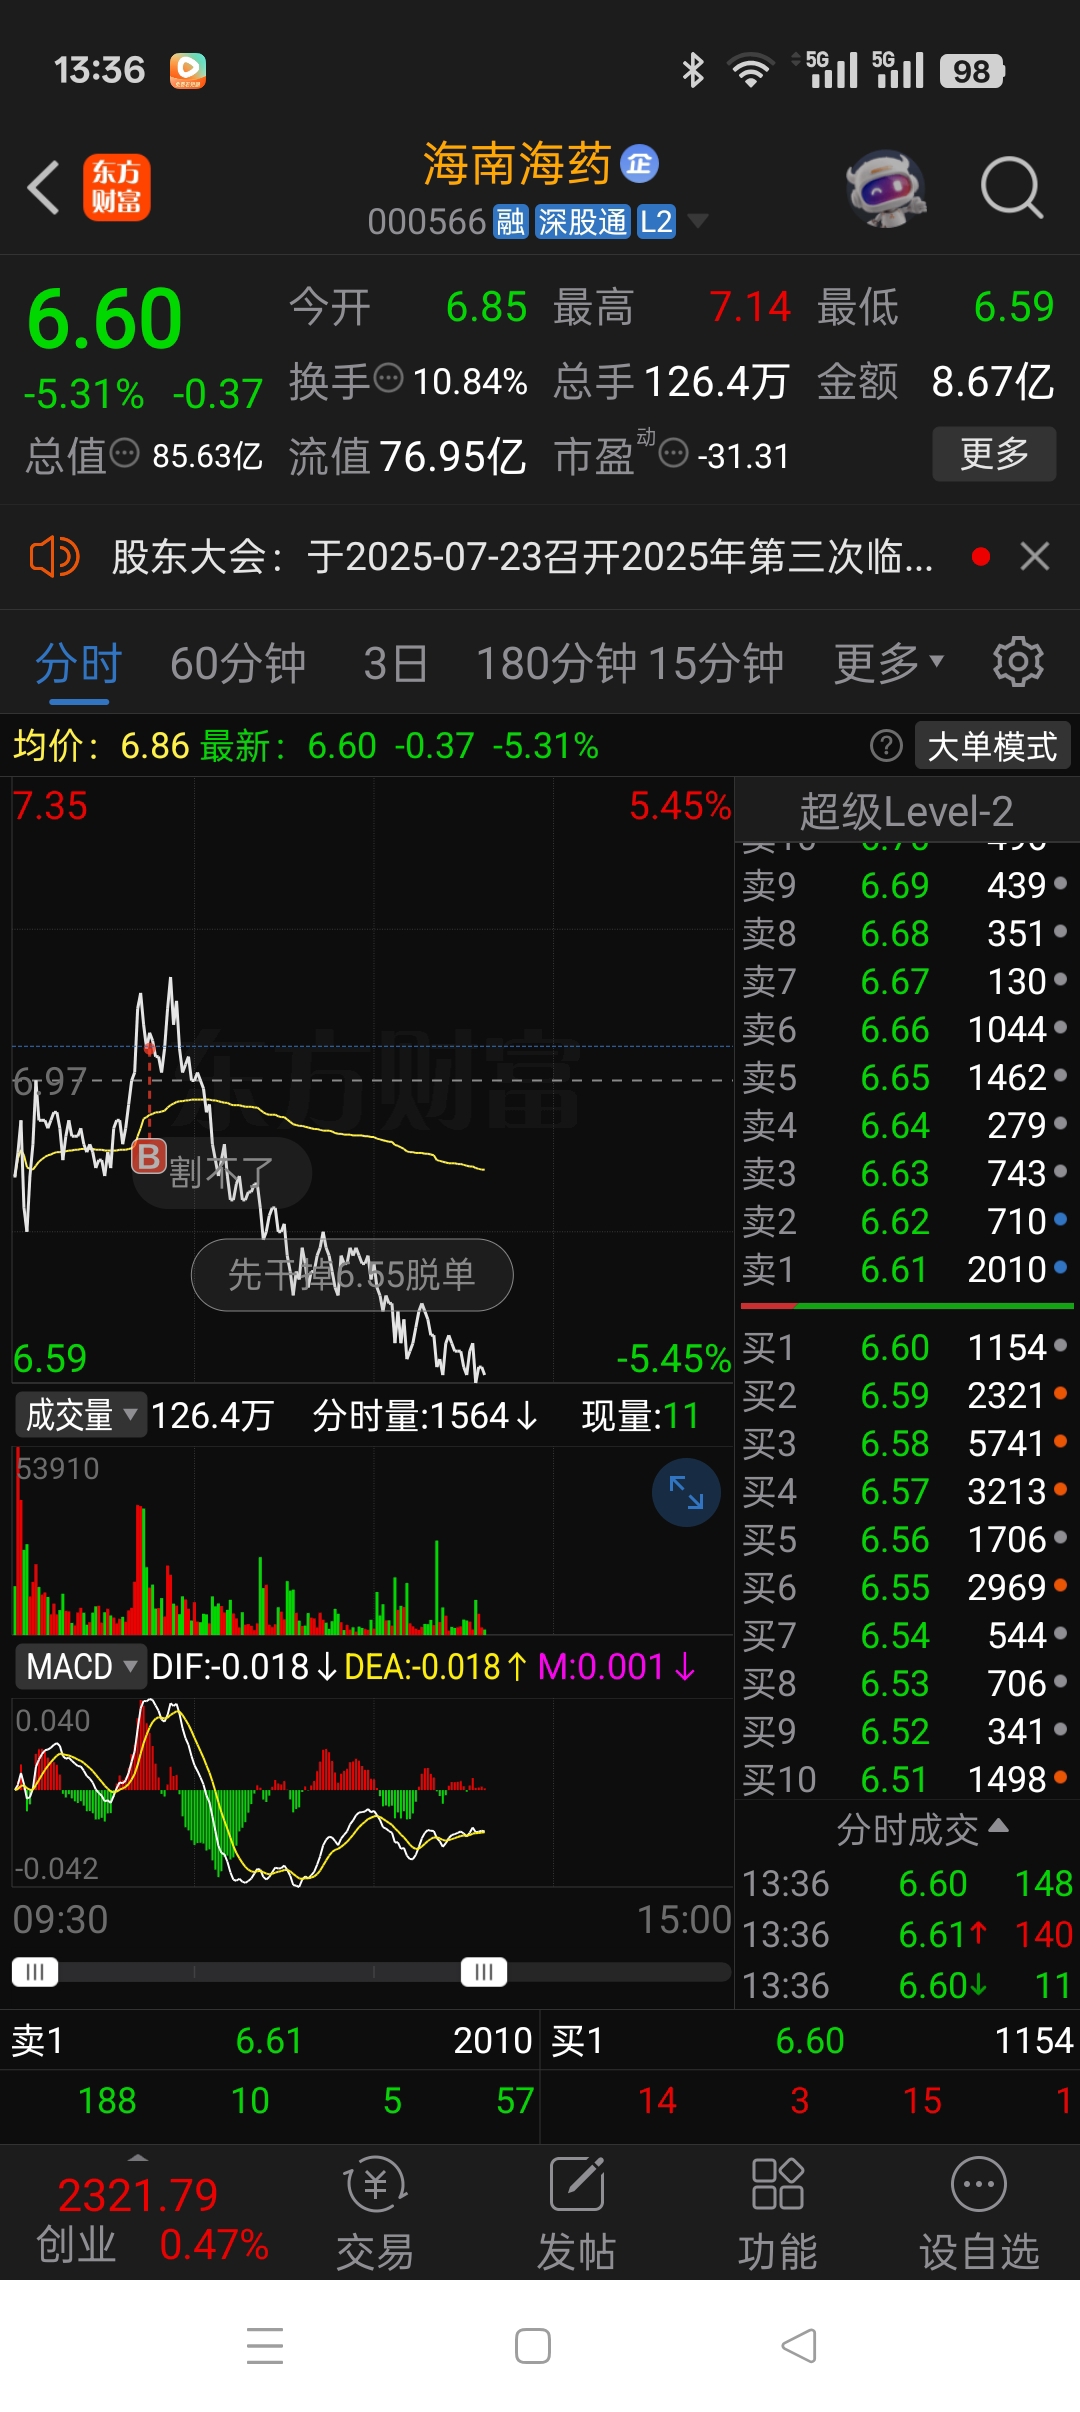Open the 先干掉6.55脱单 comment bubble
Screen dimensions: 1080x2412
click(352, 1274)
